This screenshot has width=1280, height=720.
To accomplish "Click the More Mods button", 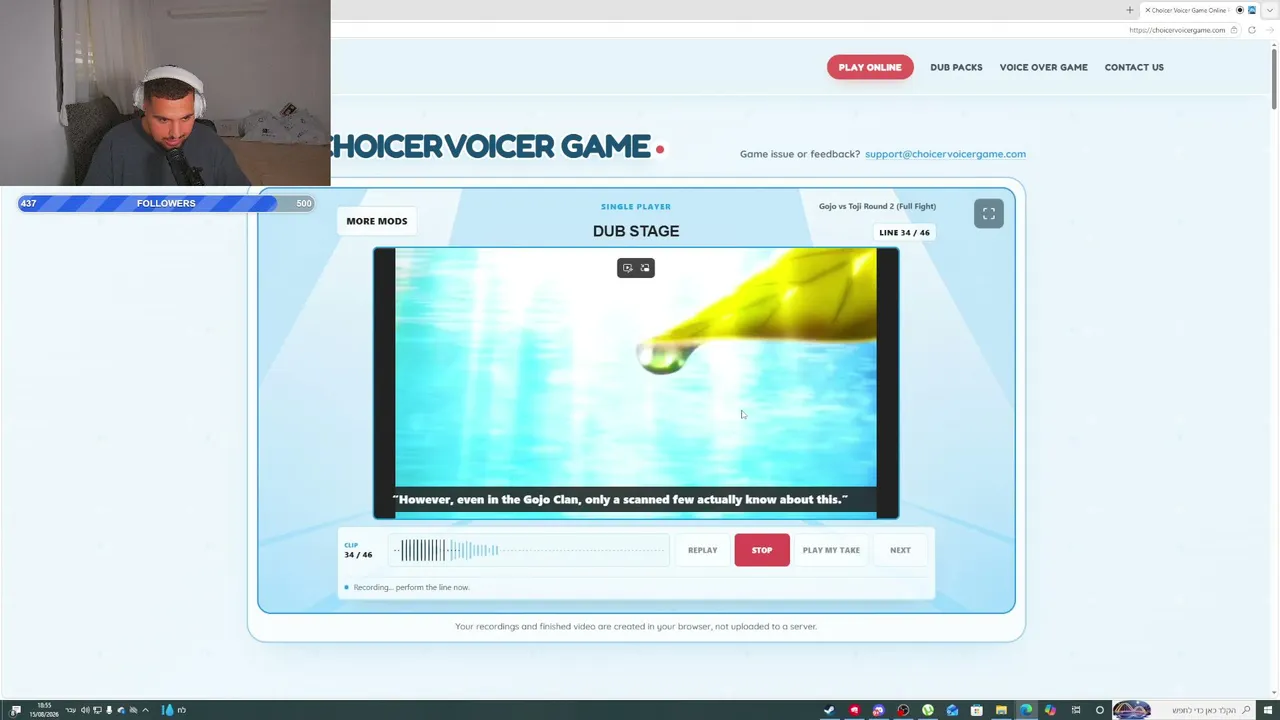I will [x=377, y=221].
